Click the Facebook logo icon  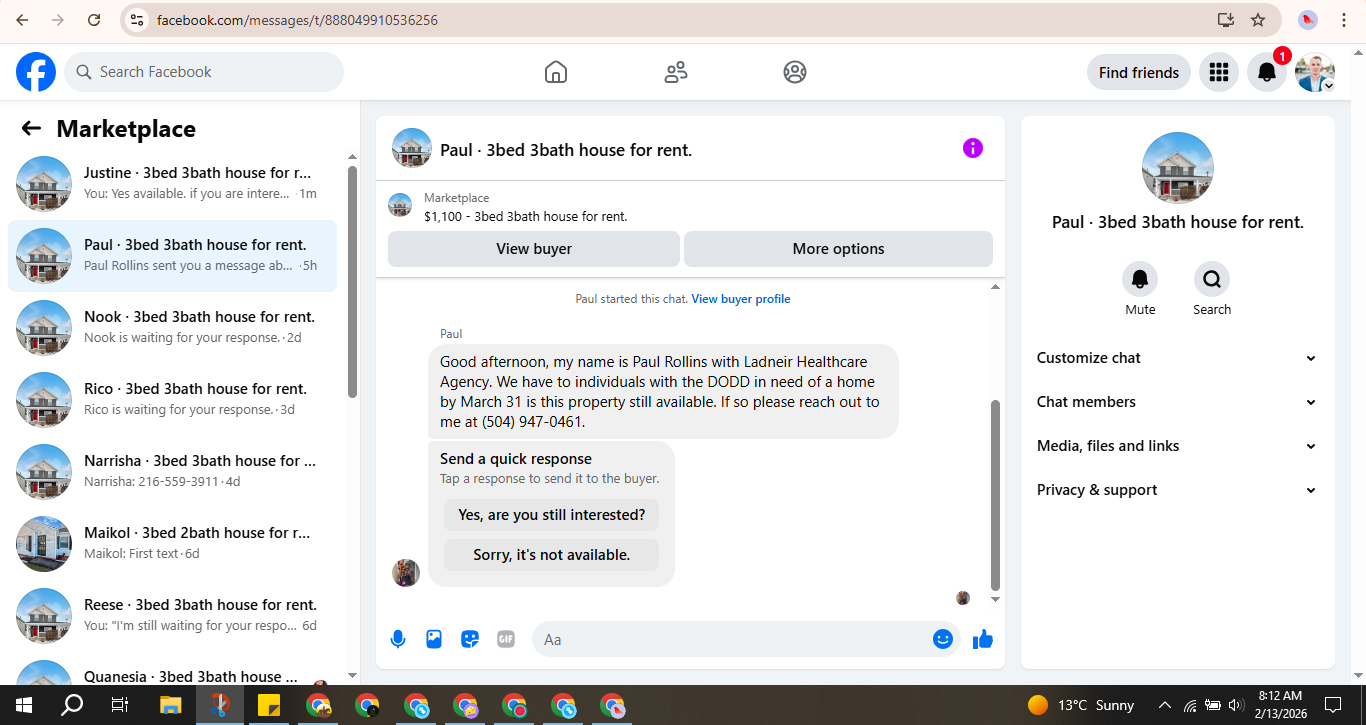36,72
